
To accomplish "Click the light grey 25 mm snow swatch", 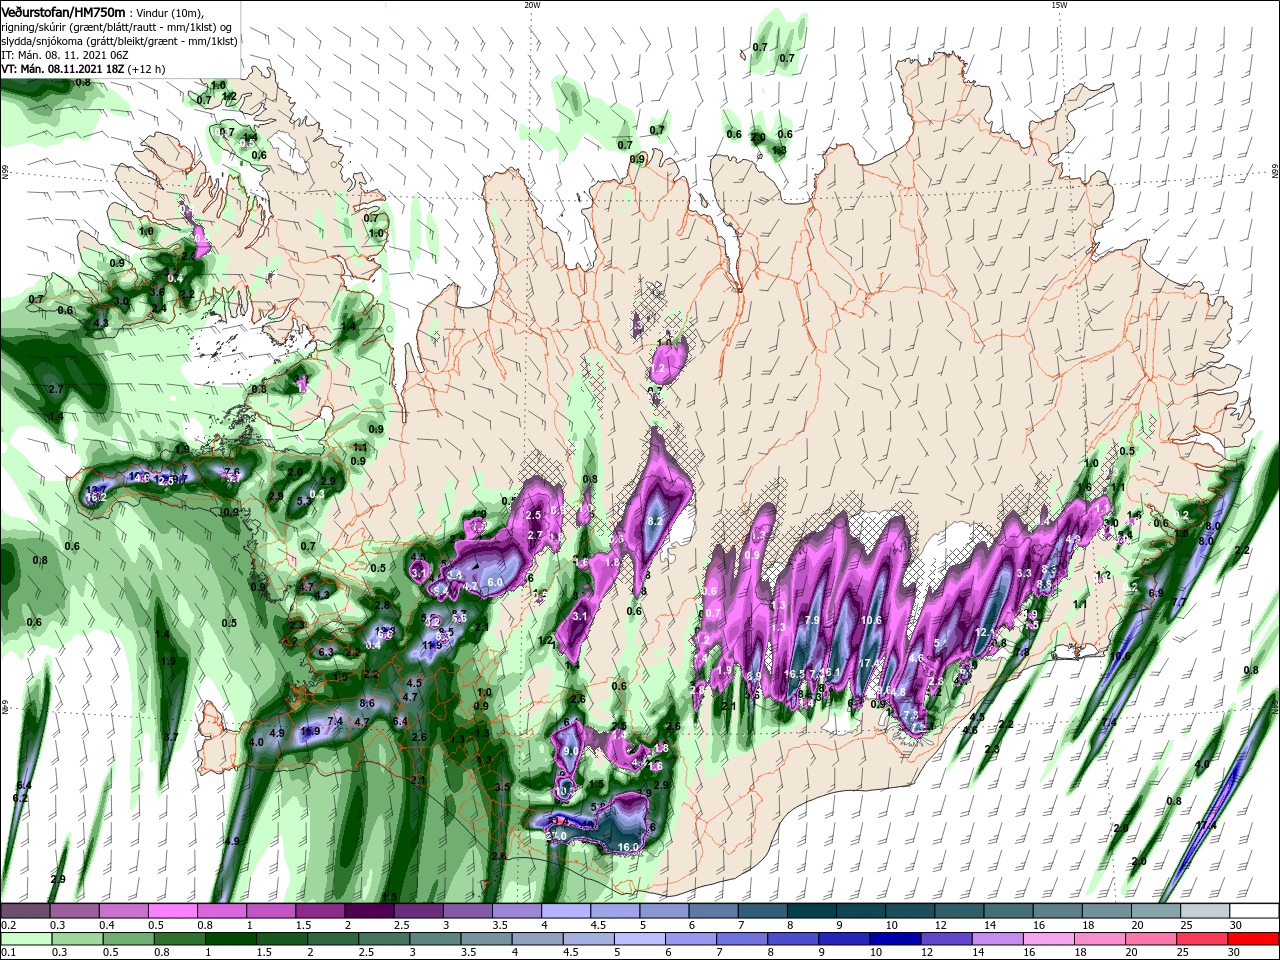I will click(x=1205, y=911).
